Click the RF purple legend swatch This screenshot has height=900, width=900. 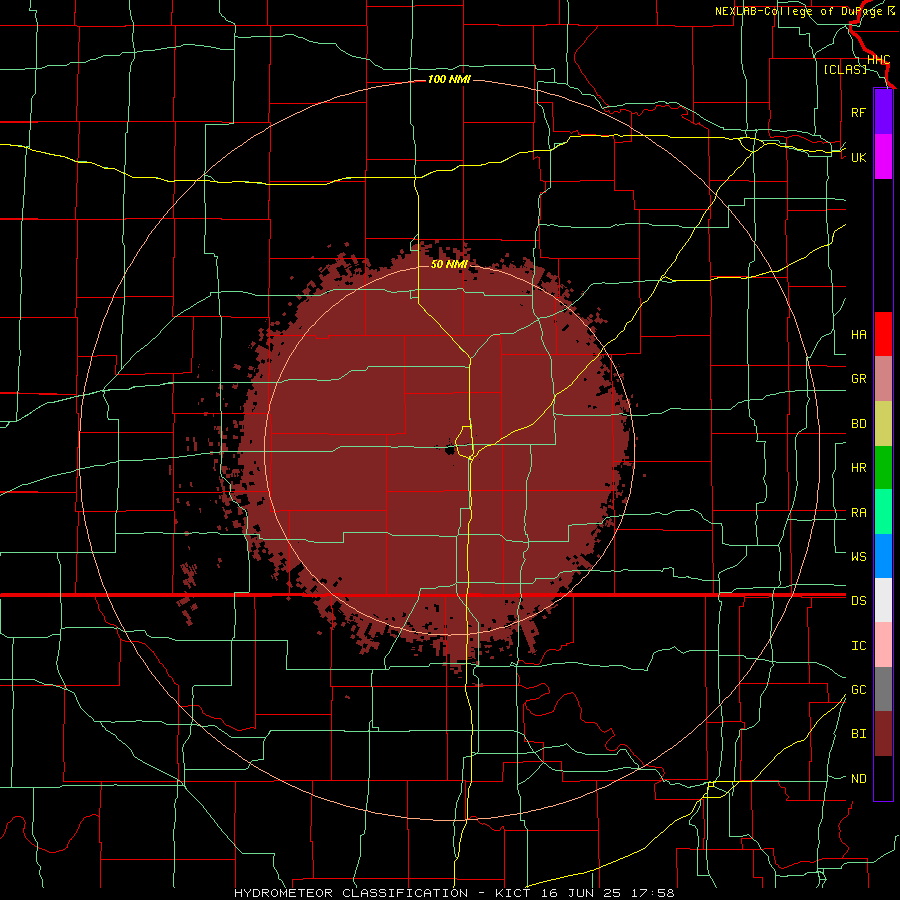[883, 112]
